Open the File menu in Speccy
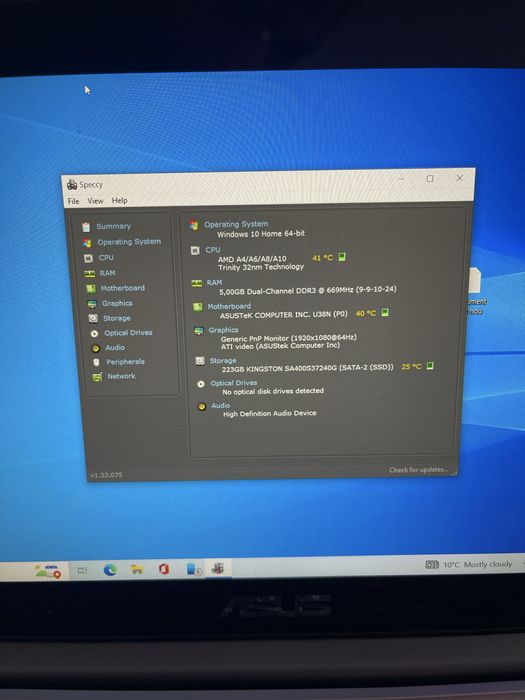 pos(74,201)
